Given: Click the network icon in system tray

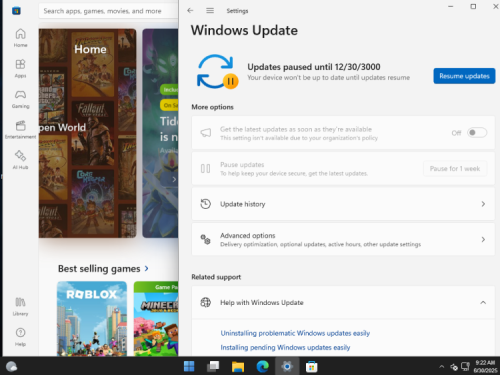Looking at the screenshot, I should (x=465, y=367).
